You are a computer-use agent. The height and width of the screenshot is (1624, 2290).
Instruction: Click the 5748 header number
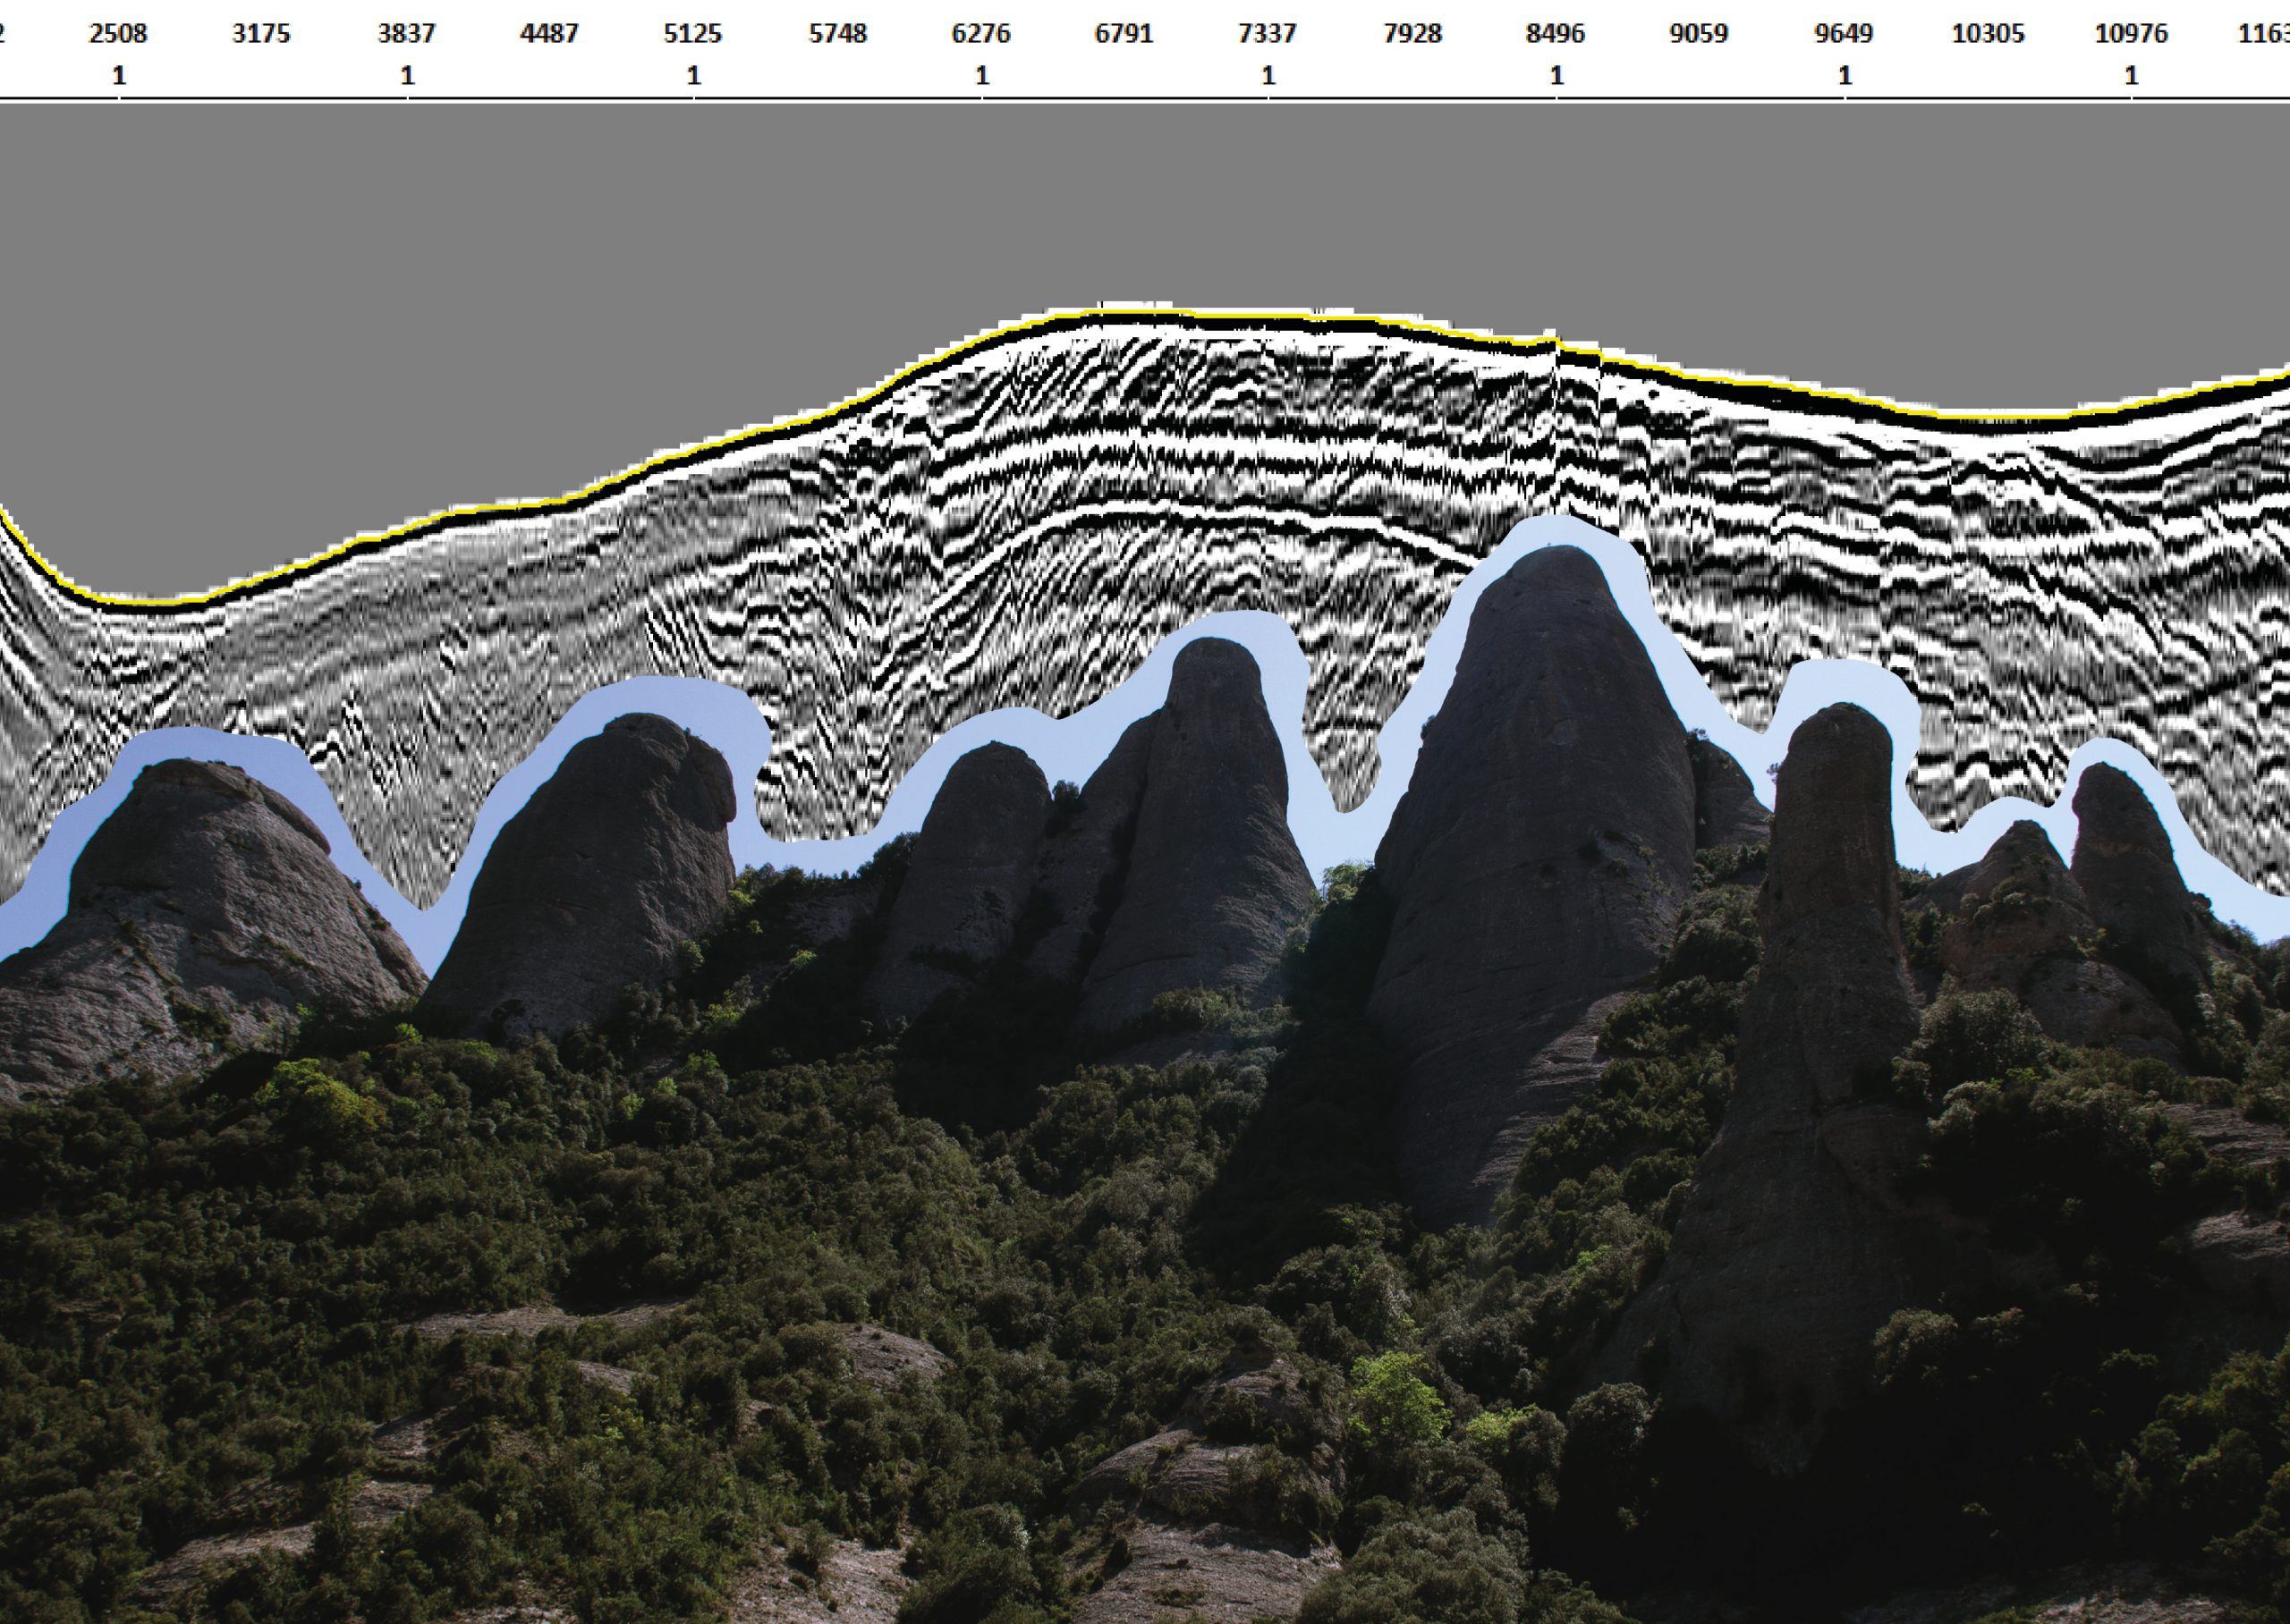837,34
